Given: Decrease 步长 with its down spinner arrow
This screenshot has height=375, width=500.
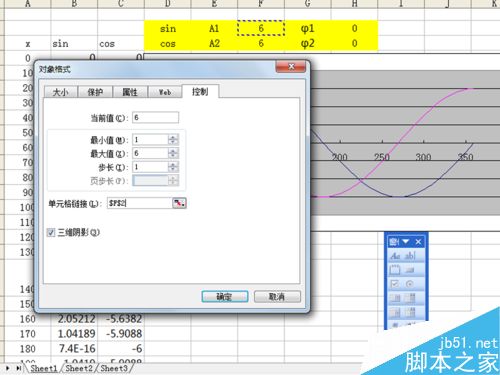Looking at the screenshot, I should point(173,170).
